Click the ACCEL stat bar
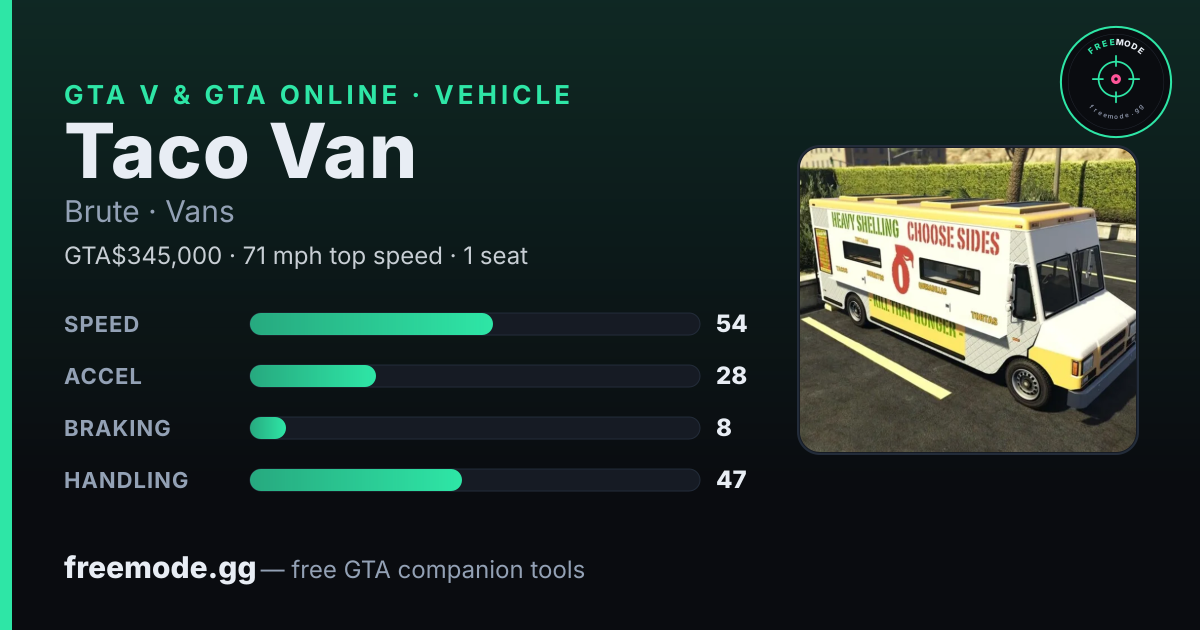1200x630 pixels. click(x=474, y=376)
